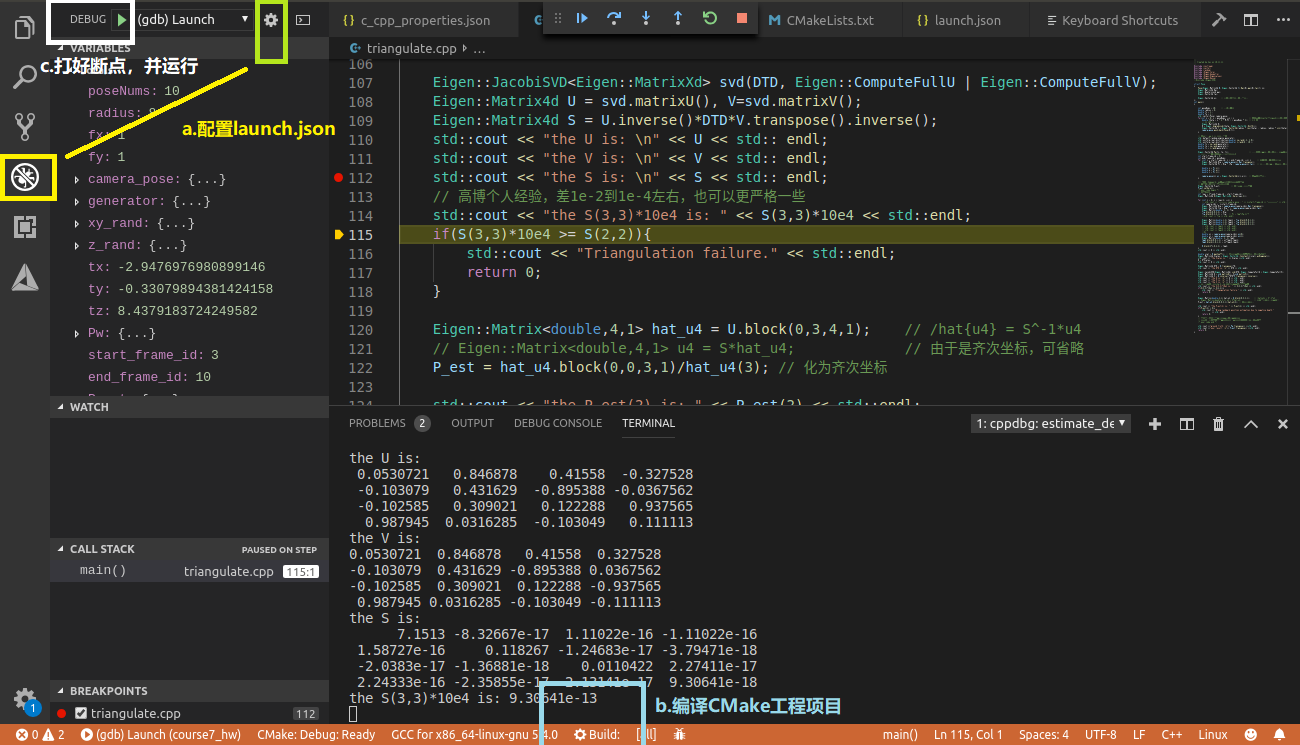
Task: Open the Source Control sidebar icon
Action: (25, 126)
